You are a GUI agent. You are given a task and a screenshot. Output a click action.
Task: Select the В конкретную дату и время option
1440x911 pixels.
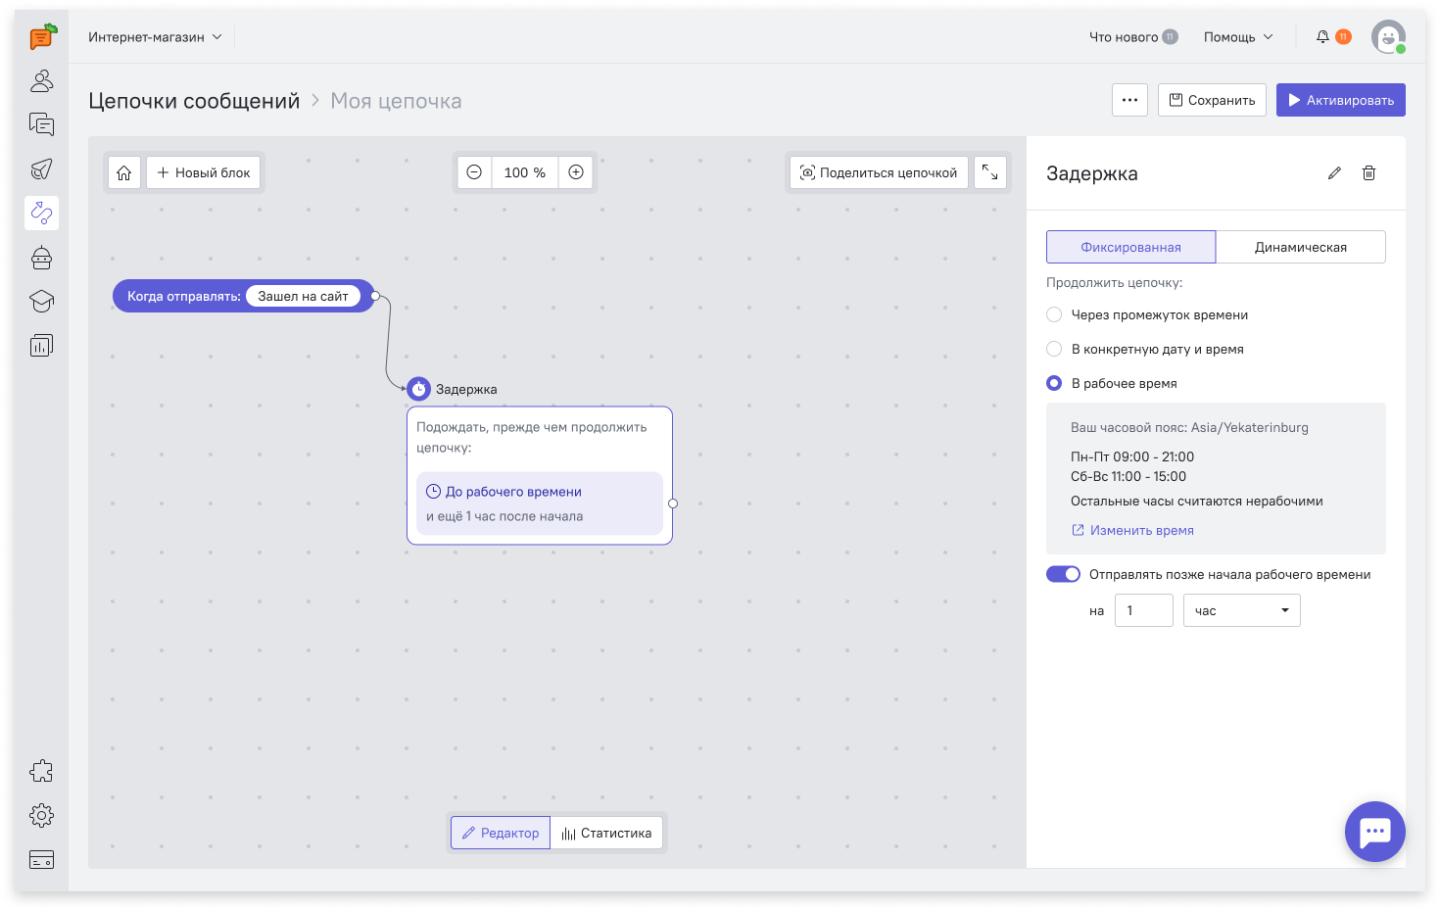(1054, 349)
